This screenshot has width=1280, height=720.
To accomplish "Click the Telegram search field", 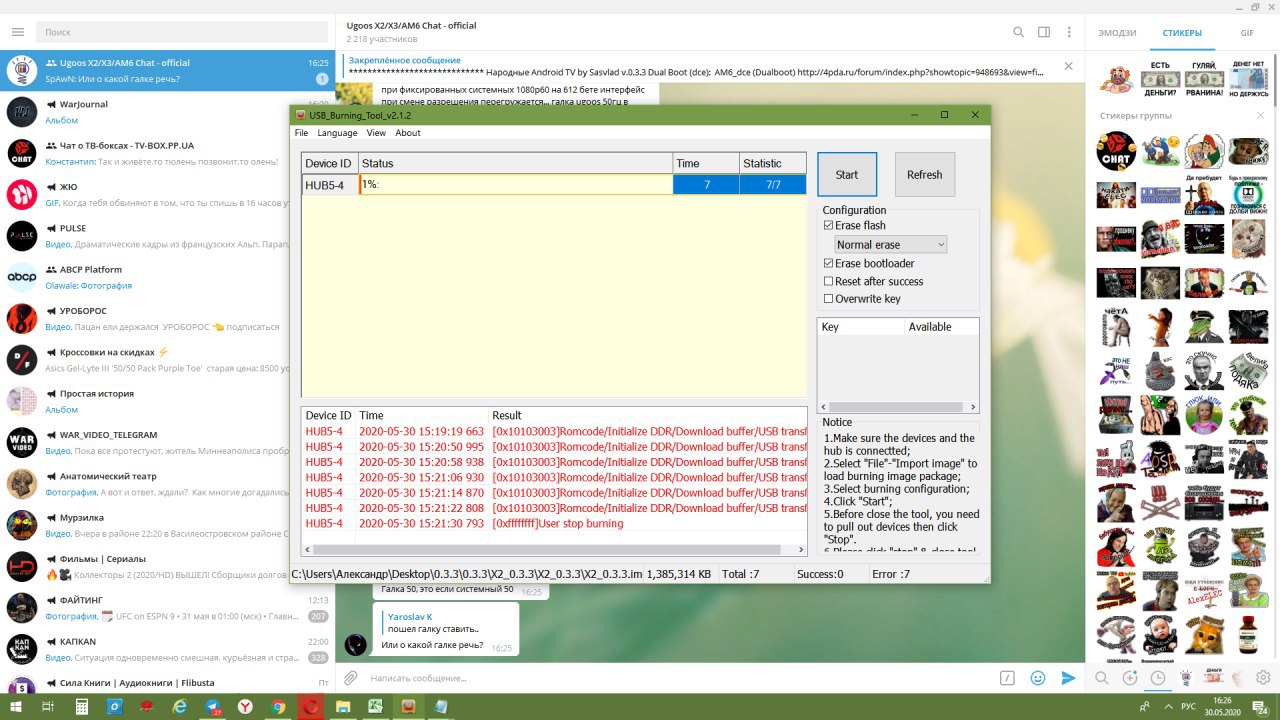I will coord(181,32).
